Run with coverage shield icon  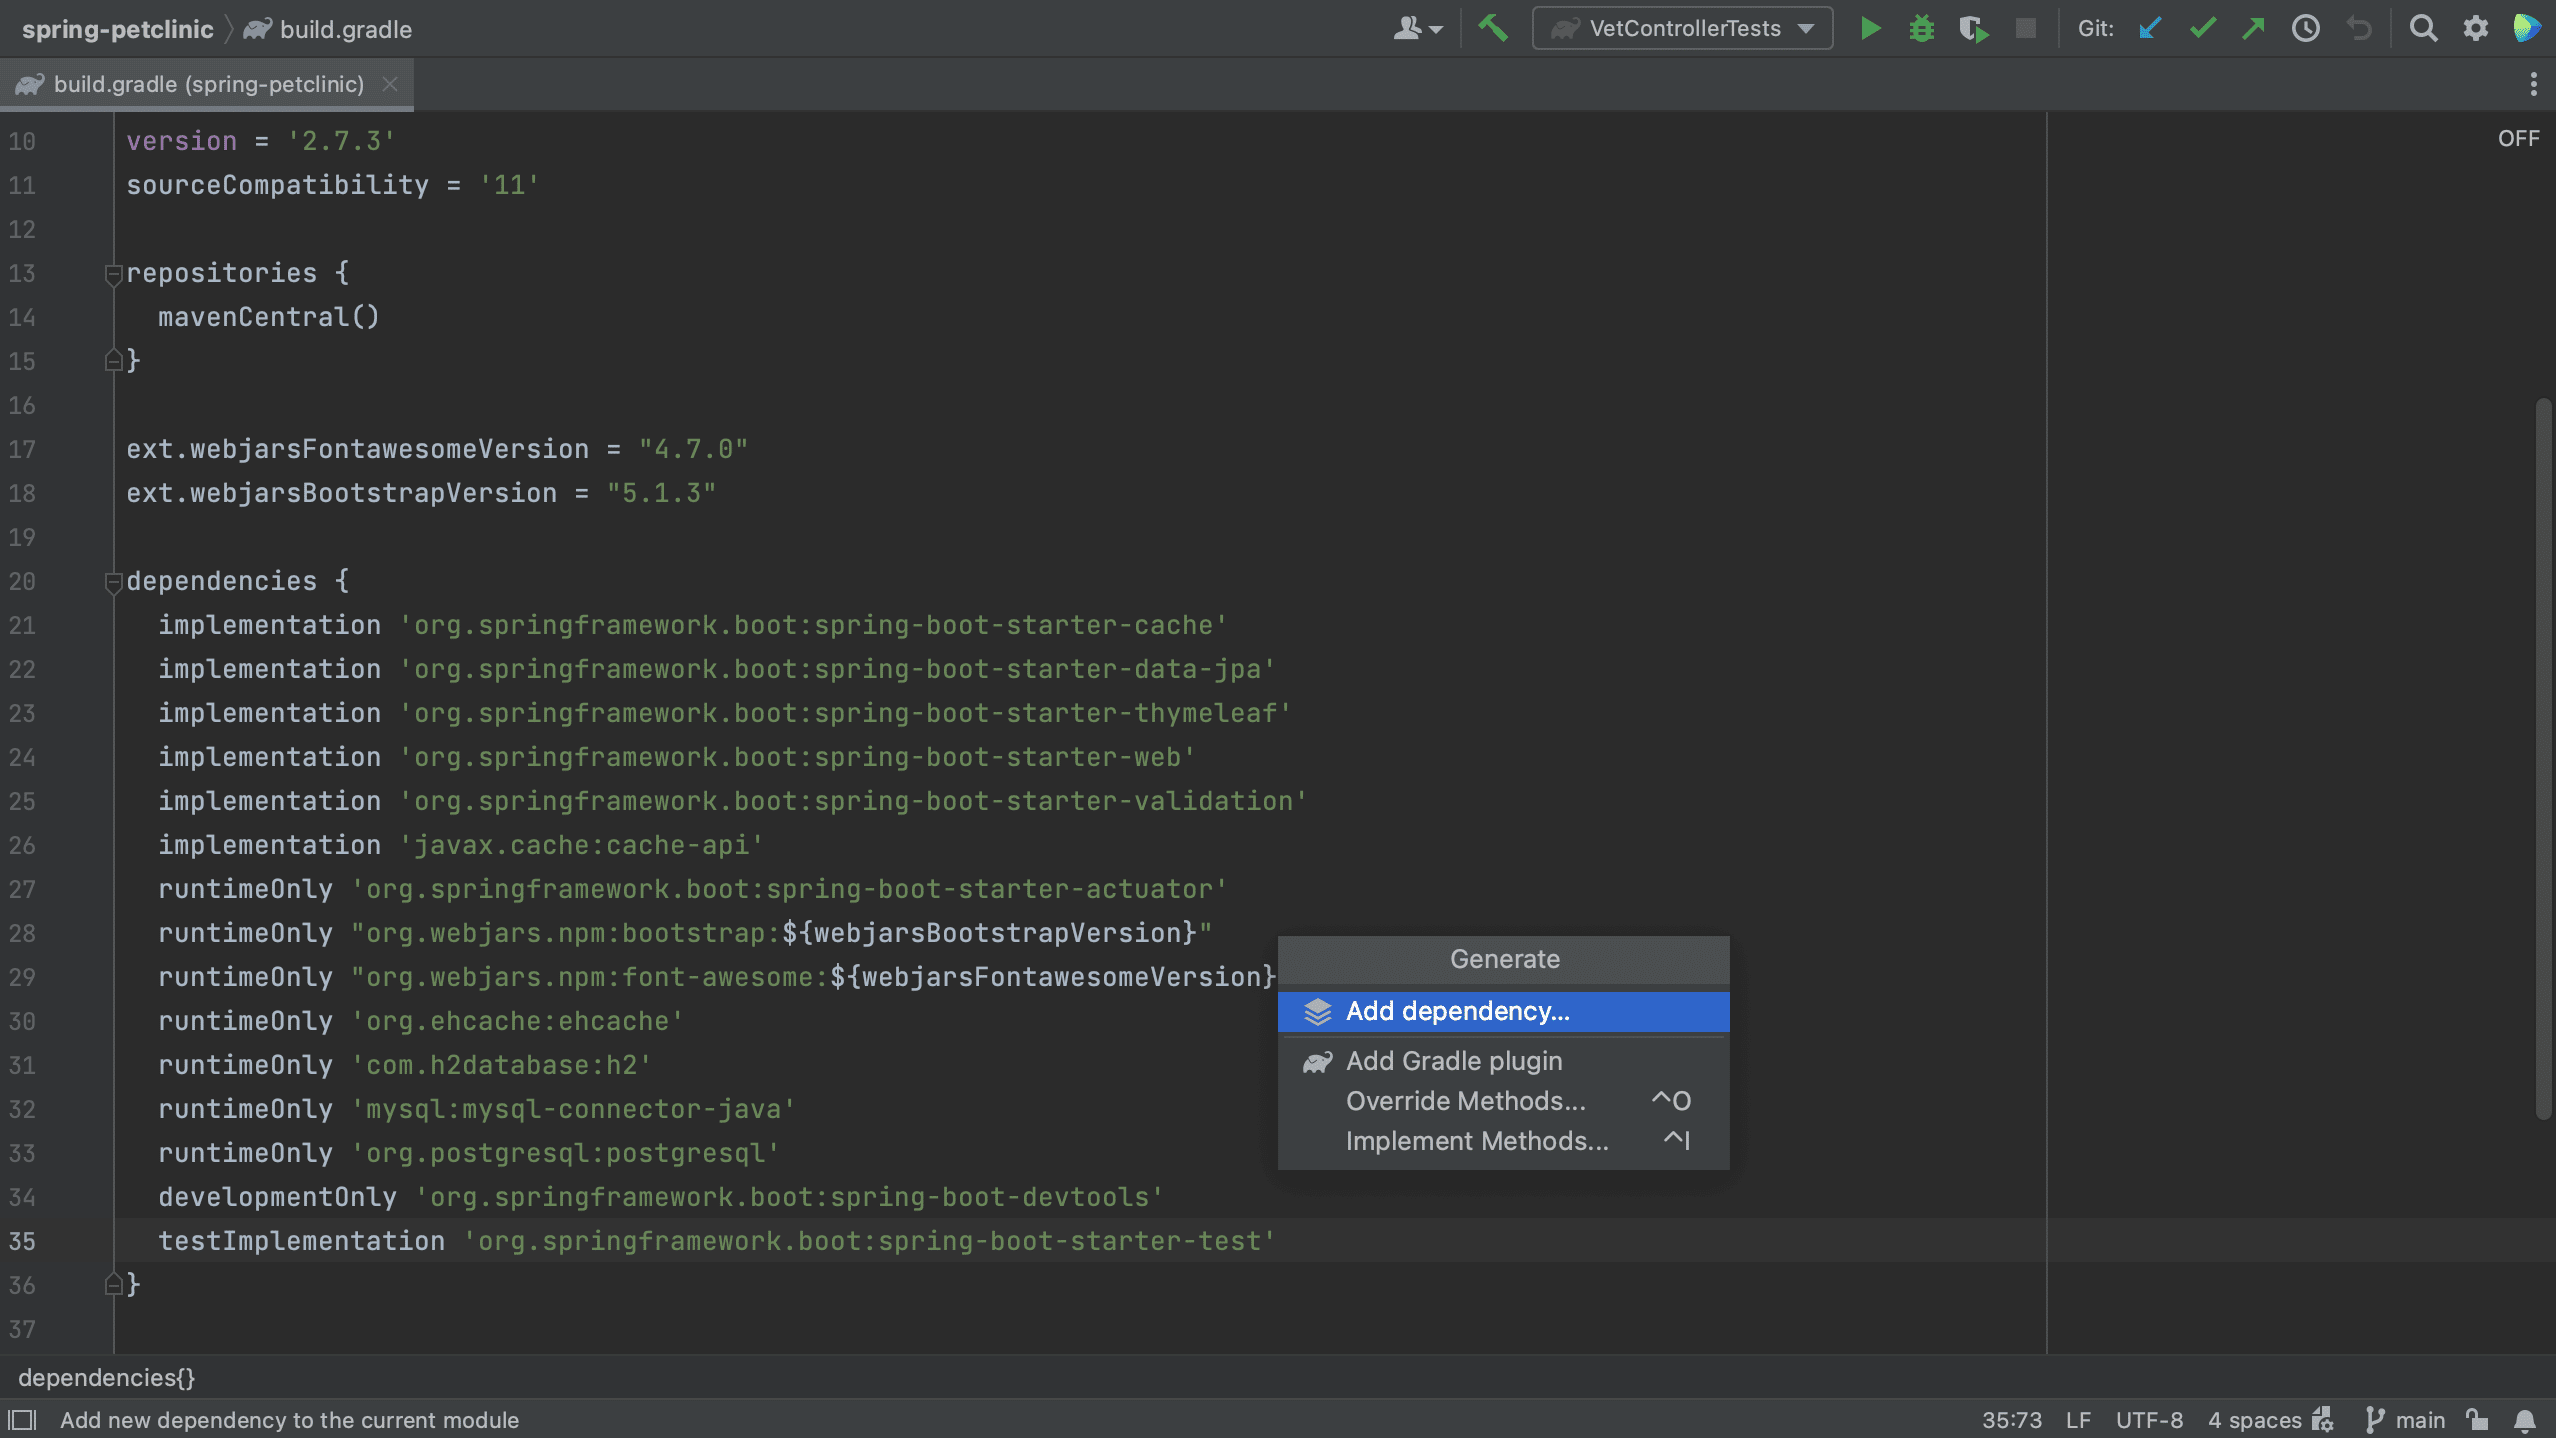coord(1973,28)
